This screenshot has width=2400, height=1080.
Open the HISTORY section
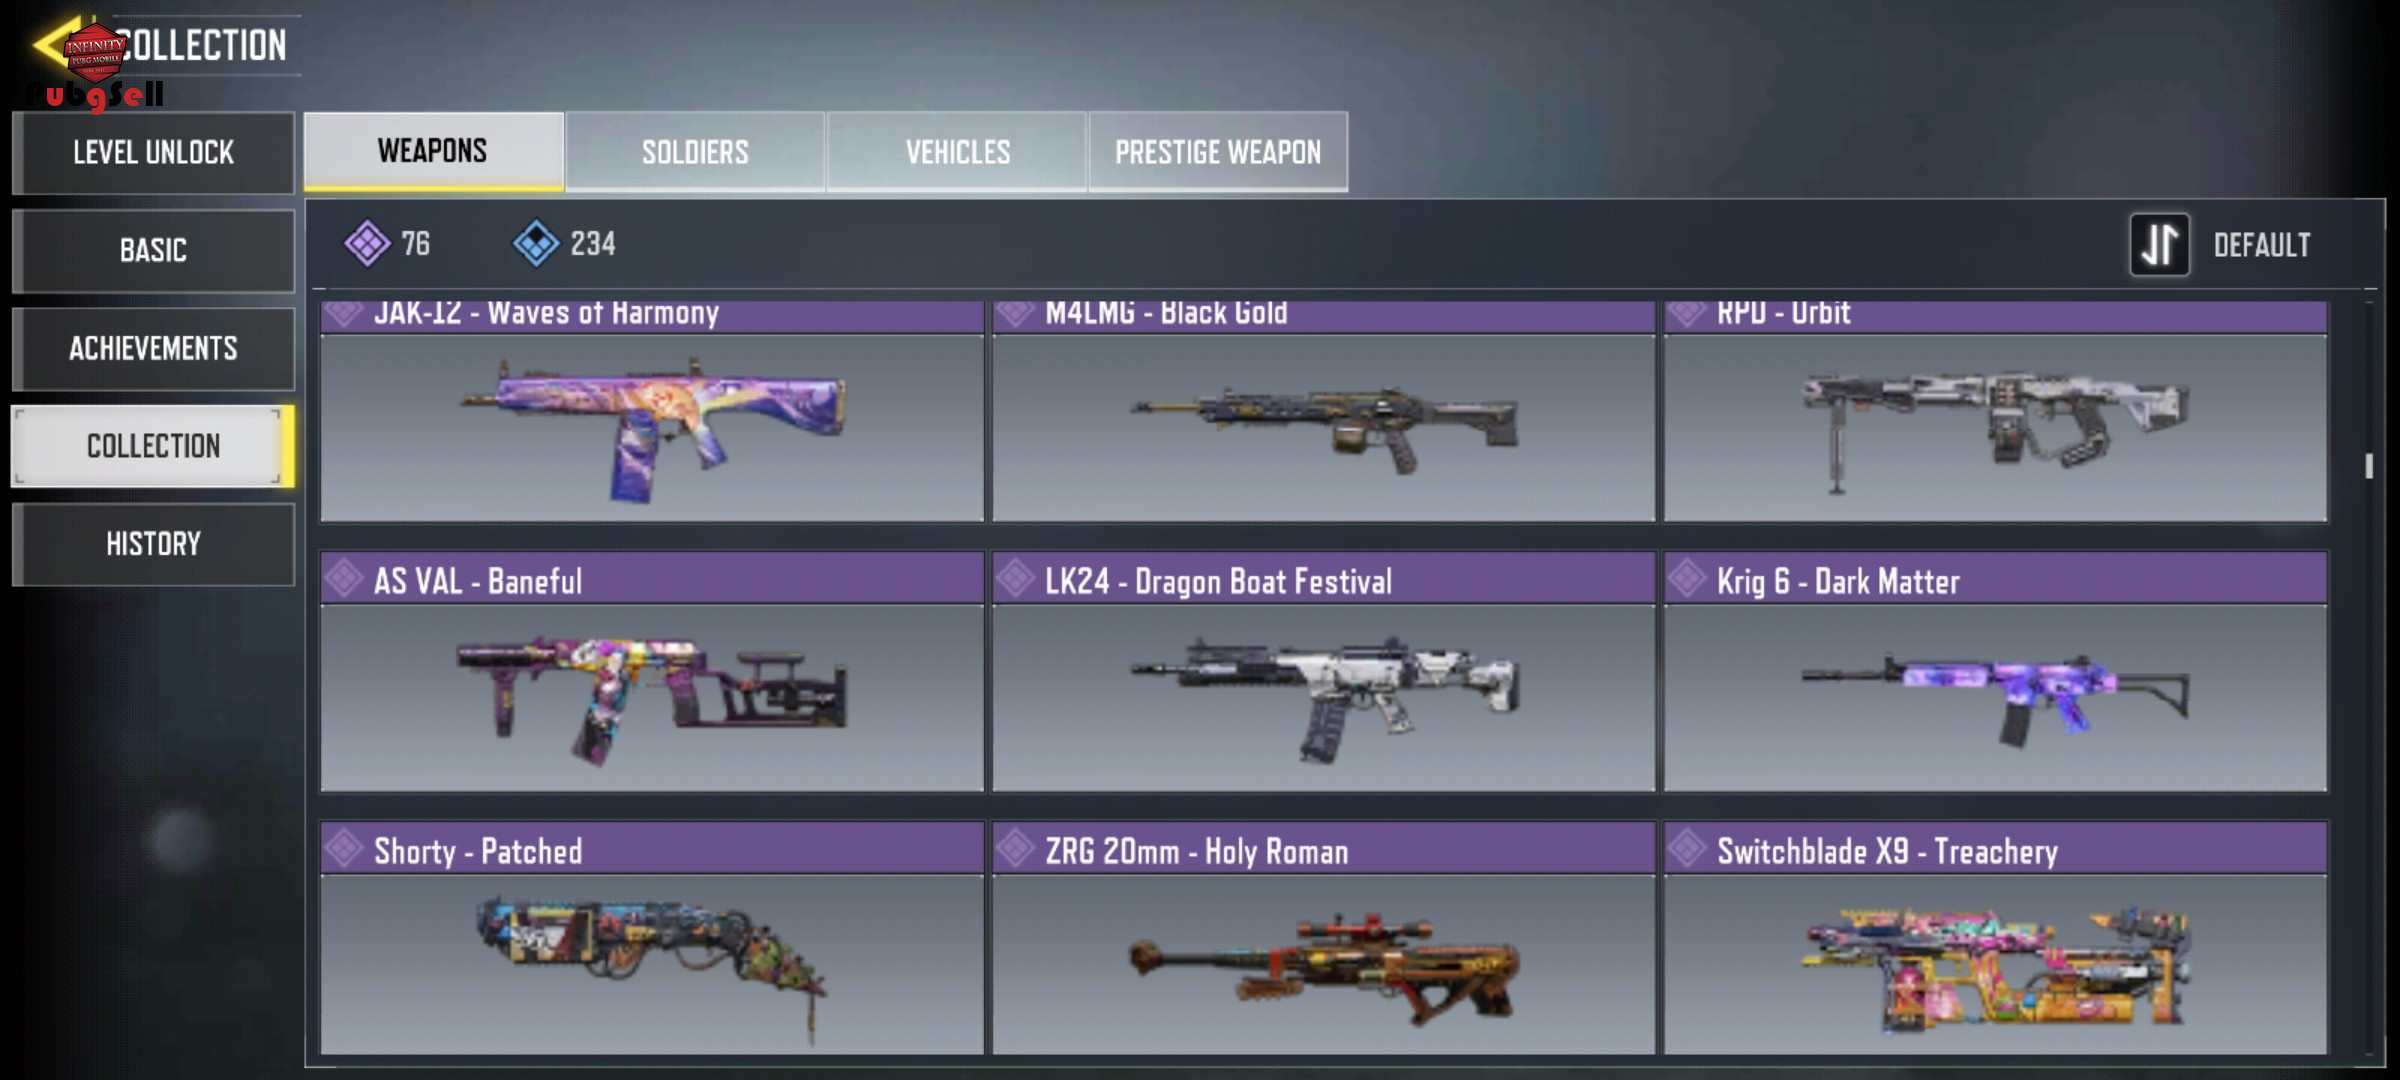tap(153, 543)
